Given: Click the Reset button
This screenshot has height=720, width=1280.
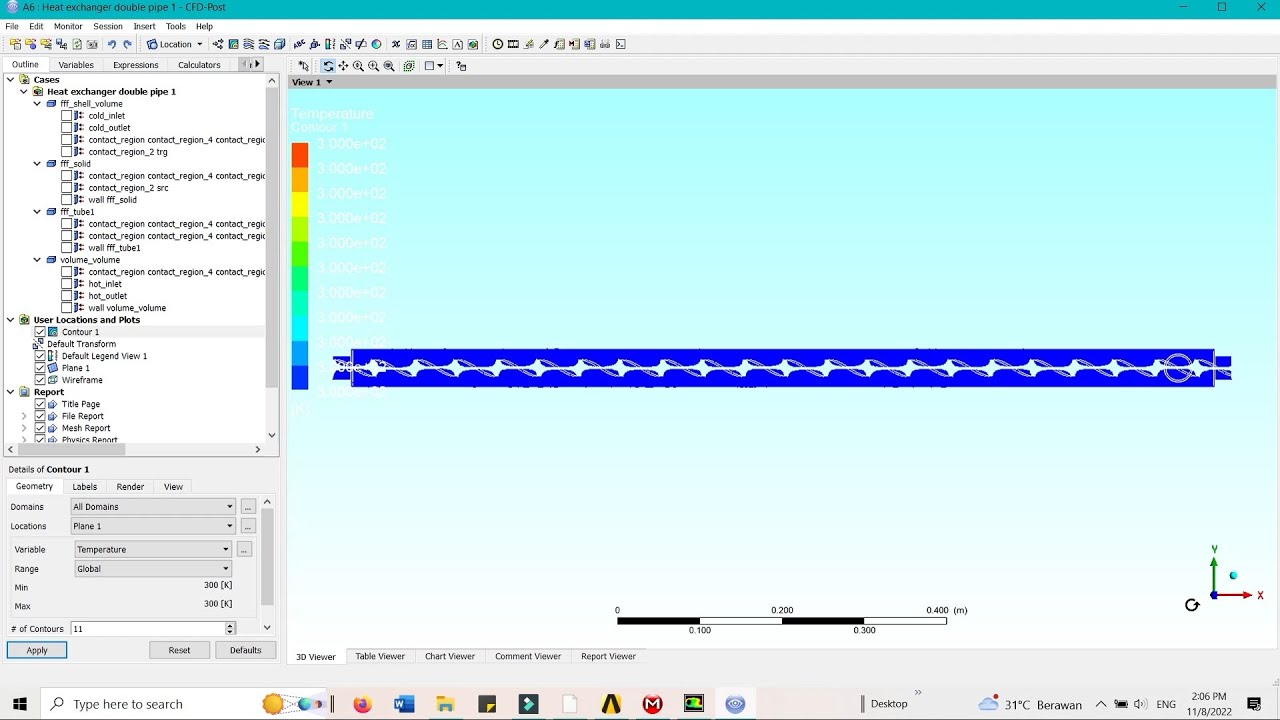Looking at the screenshot, I should tap(179, 650).
